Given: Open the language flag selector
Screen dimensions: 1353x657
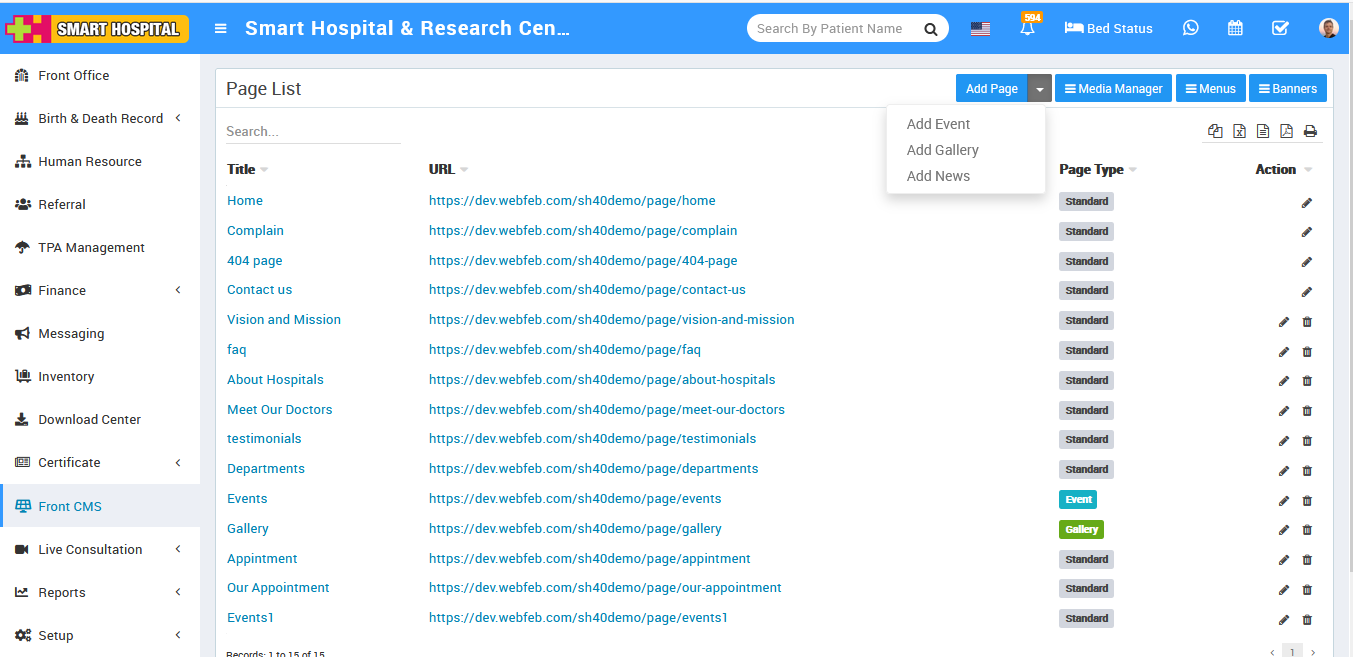Looking at the screenshot, I should click(980, 29).
